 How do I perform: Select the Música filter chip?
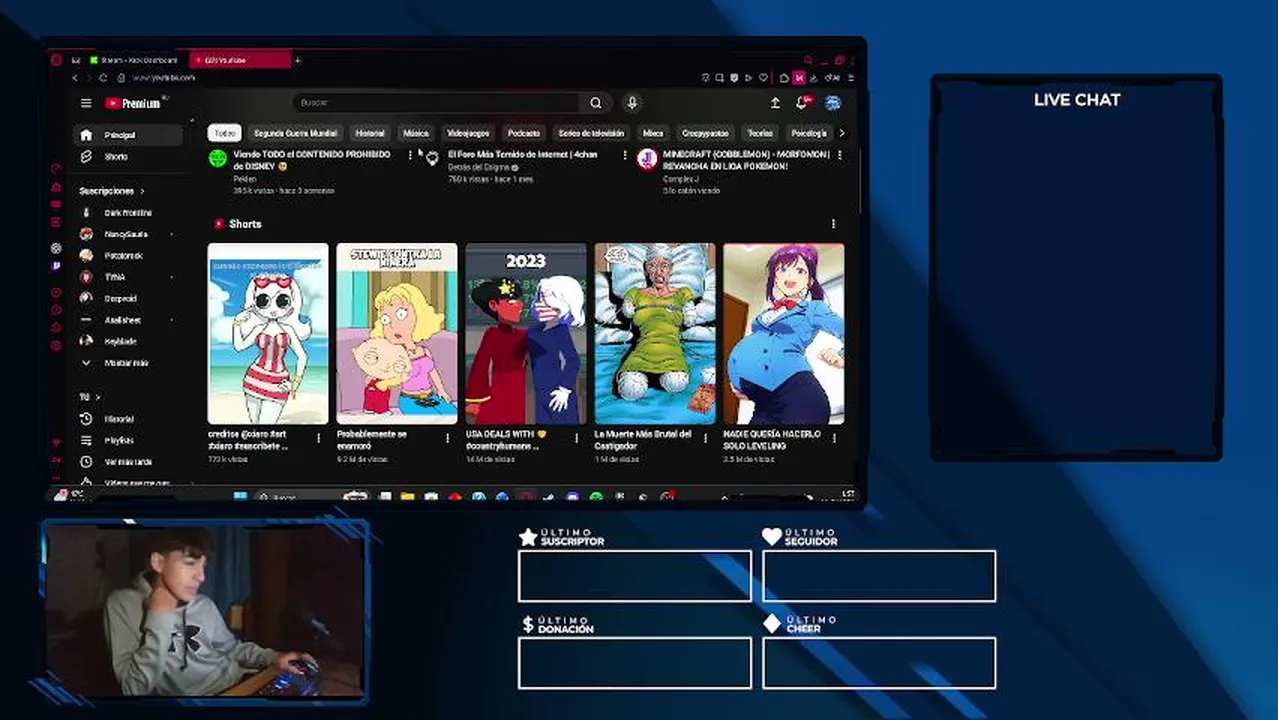(x=416, y=133)
